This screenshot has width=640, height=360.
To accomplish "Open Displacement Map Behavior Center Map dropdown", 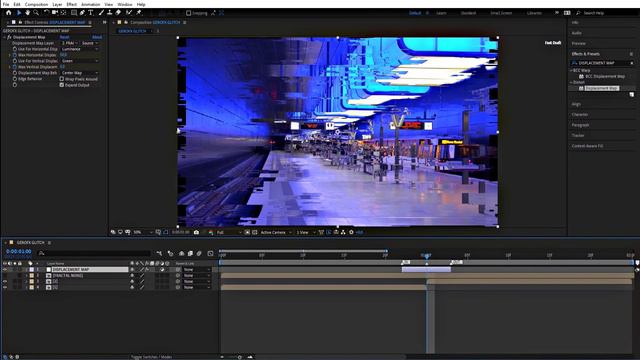I will pyautogui.click(x=80, y=73).
